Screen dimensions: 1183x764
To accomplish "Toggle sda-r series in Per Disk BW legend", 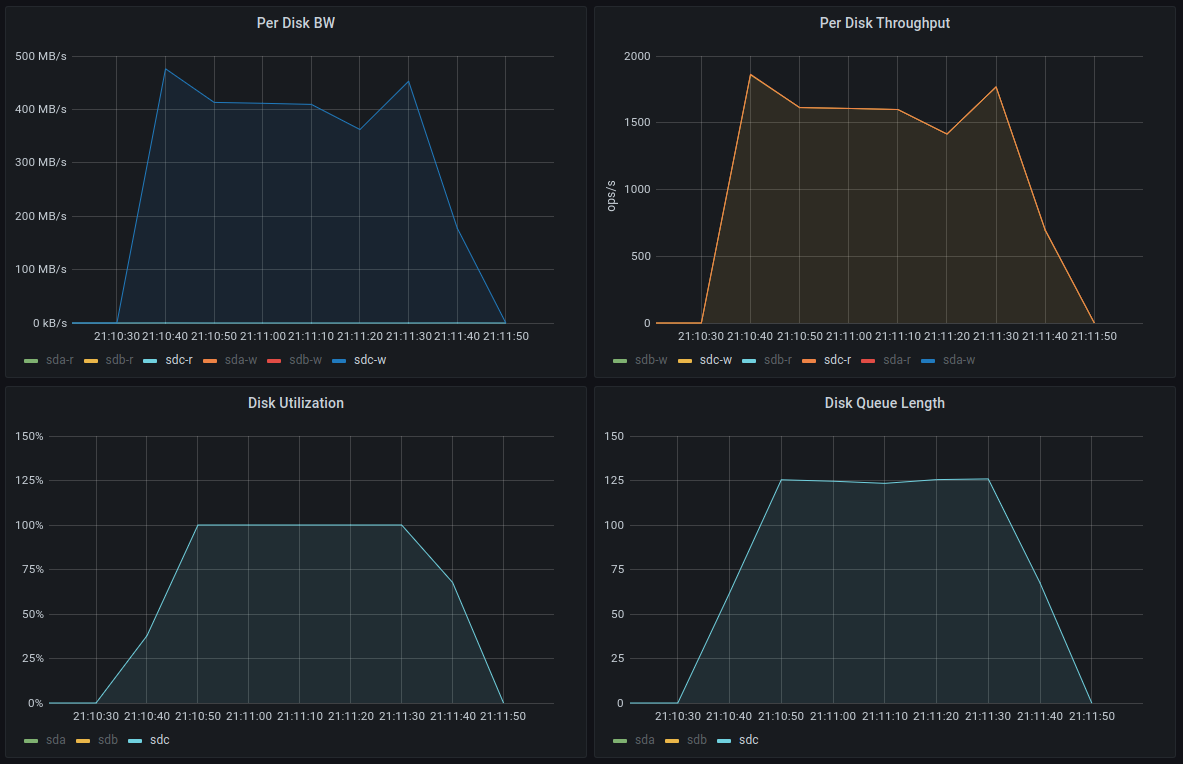I will pos(60,361).
